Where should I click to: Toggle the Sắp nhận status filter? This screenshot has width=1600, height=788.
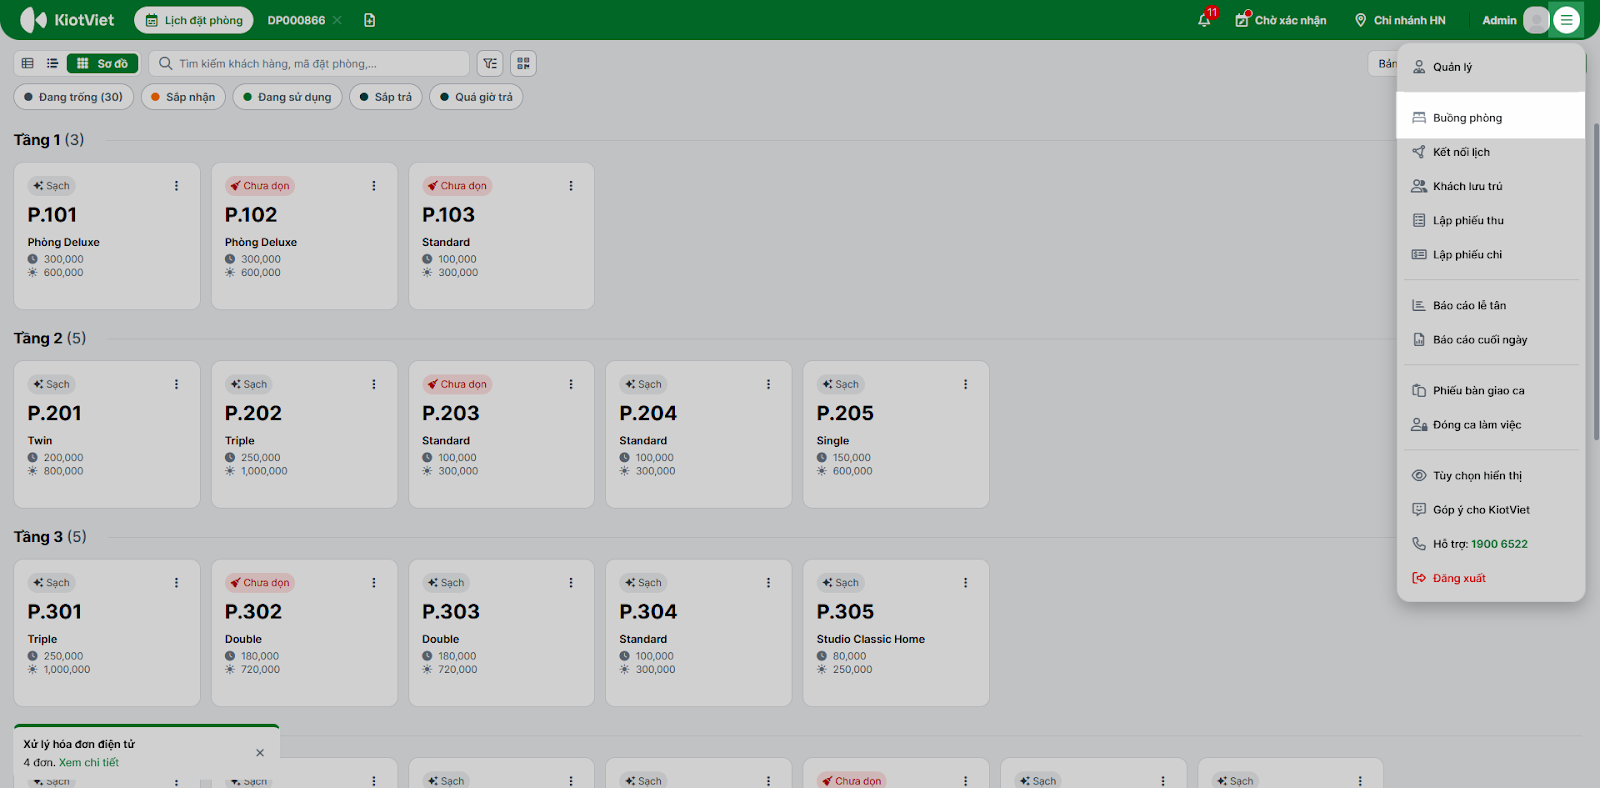click(183, 97)
